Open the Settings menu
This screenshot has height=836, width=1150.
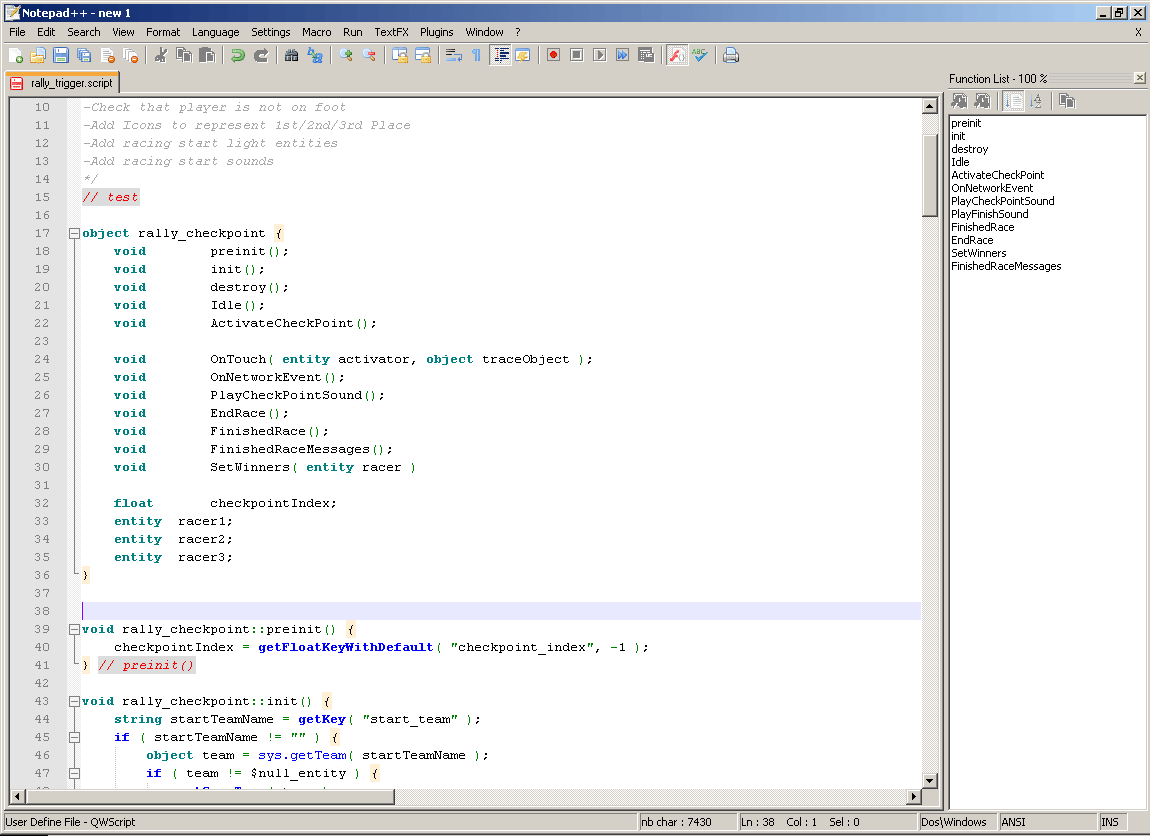pyautogui.click(x=271, y=32)
